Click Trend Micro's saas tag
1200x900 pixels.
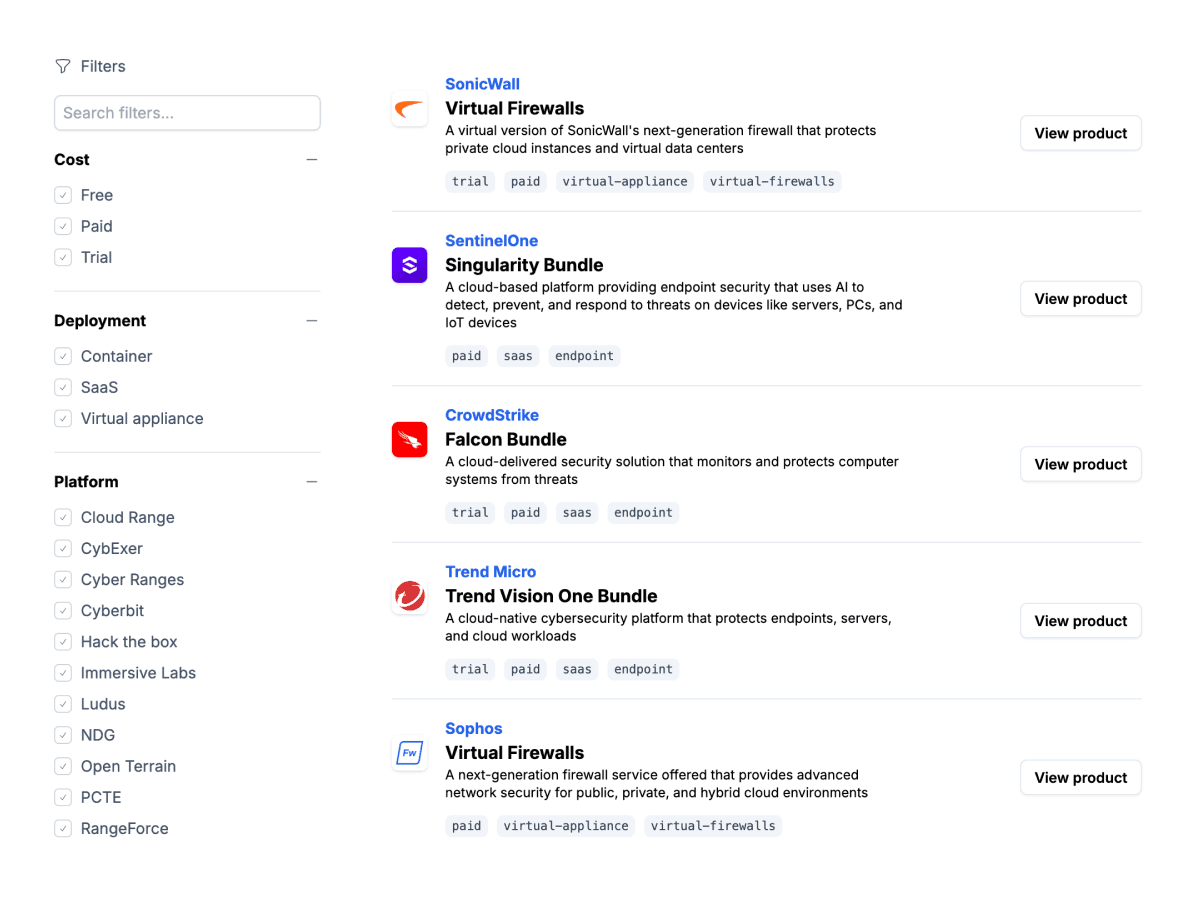click(577, 669)
